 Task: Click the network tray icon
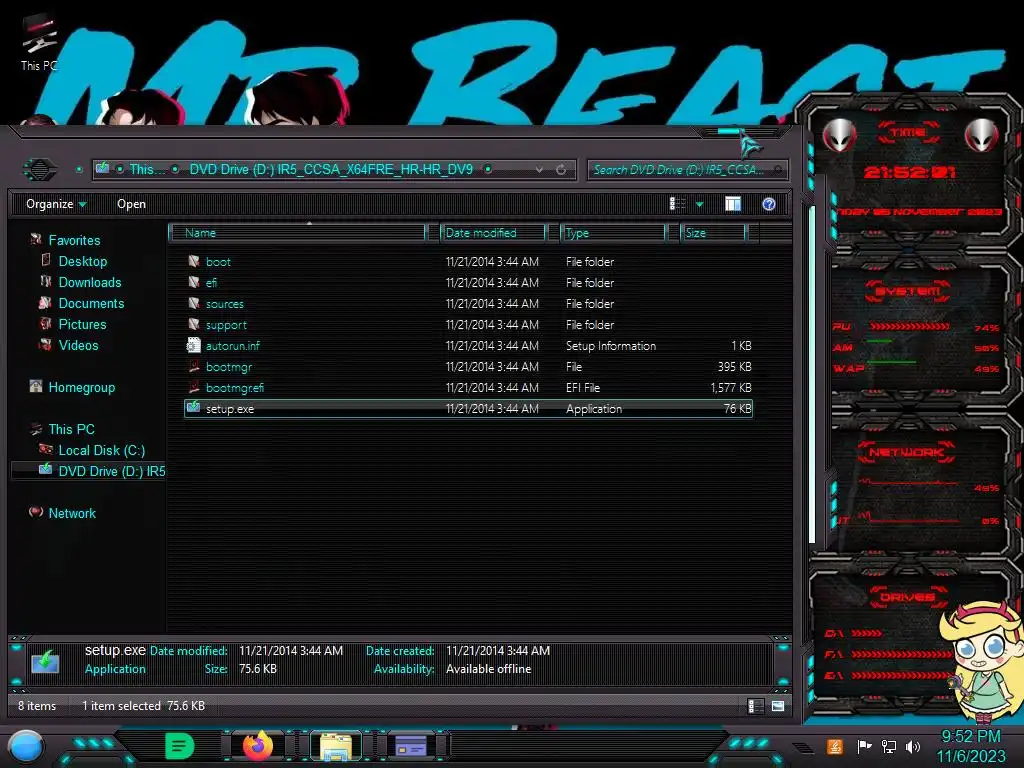point(888,746)
